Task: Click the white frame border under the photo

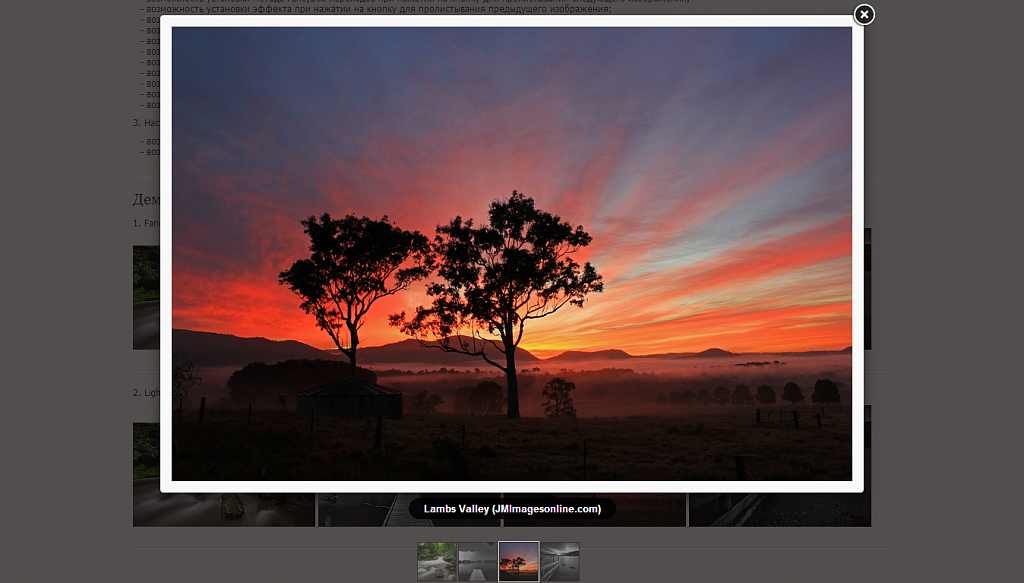Action: [512, 486]
